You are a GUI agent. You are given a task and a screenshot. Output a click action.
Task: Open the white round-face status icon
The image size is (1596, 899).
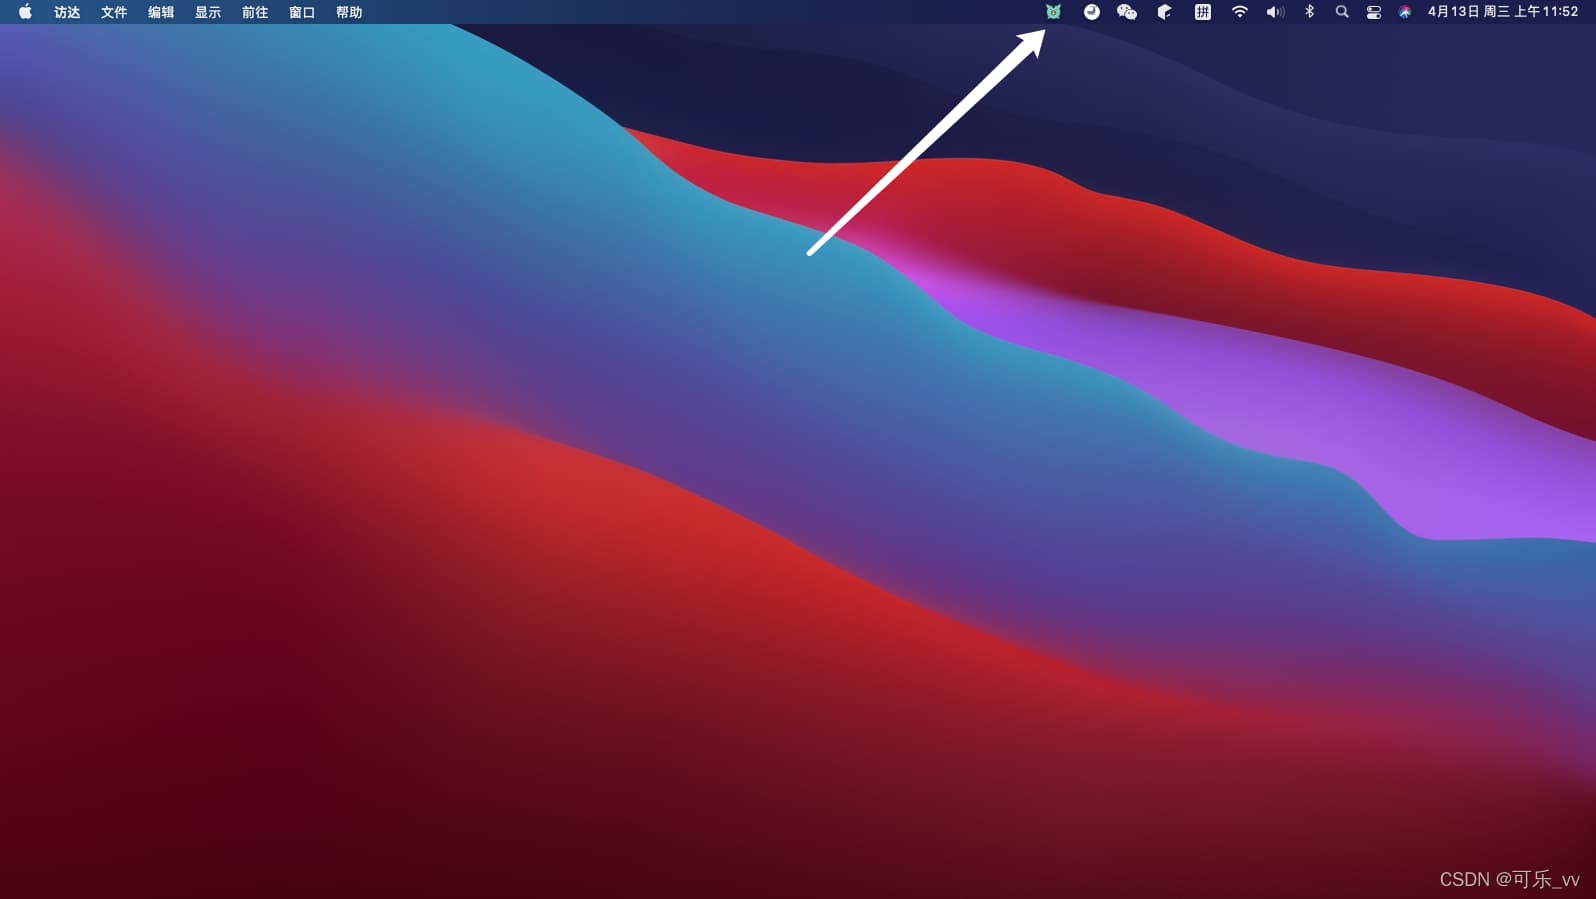pyautogui.click(x=1091, y=12)
